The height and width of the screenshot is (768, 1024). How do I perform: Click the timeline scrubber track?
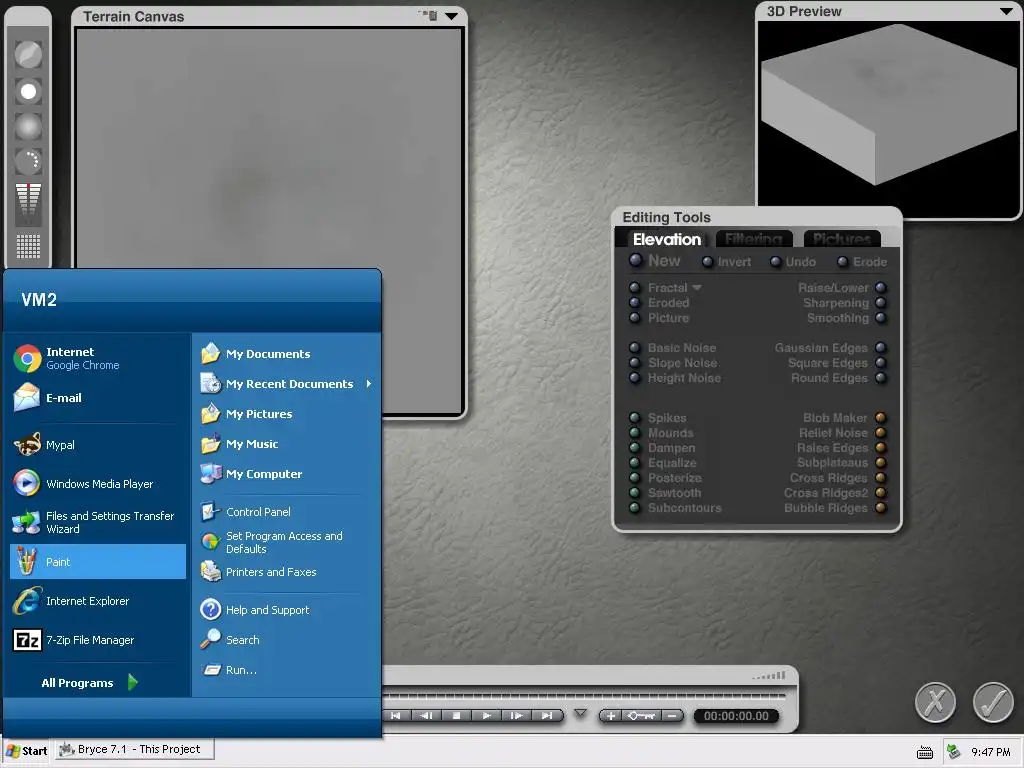point(584,695)
